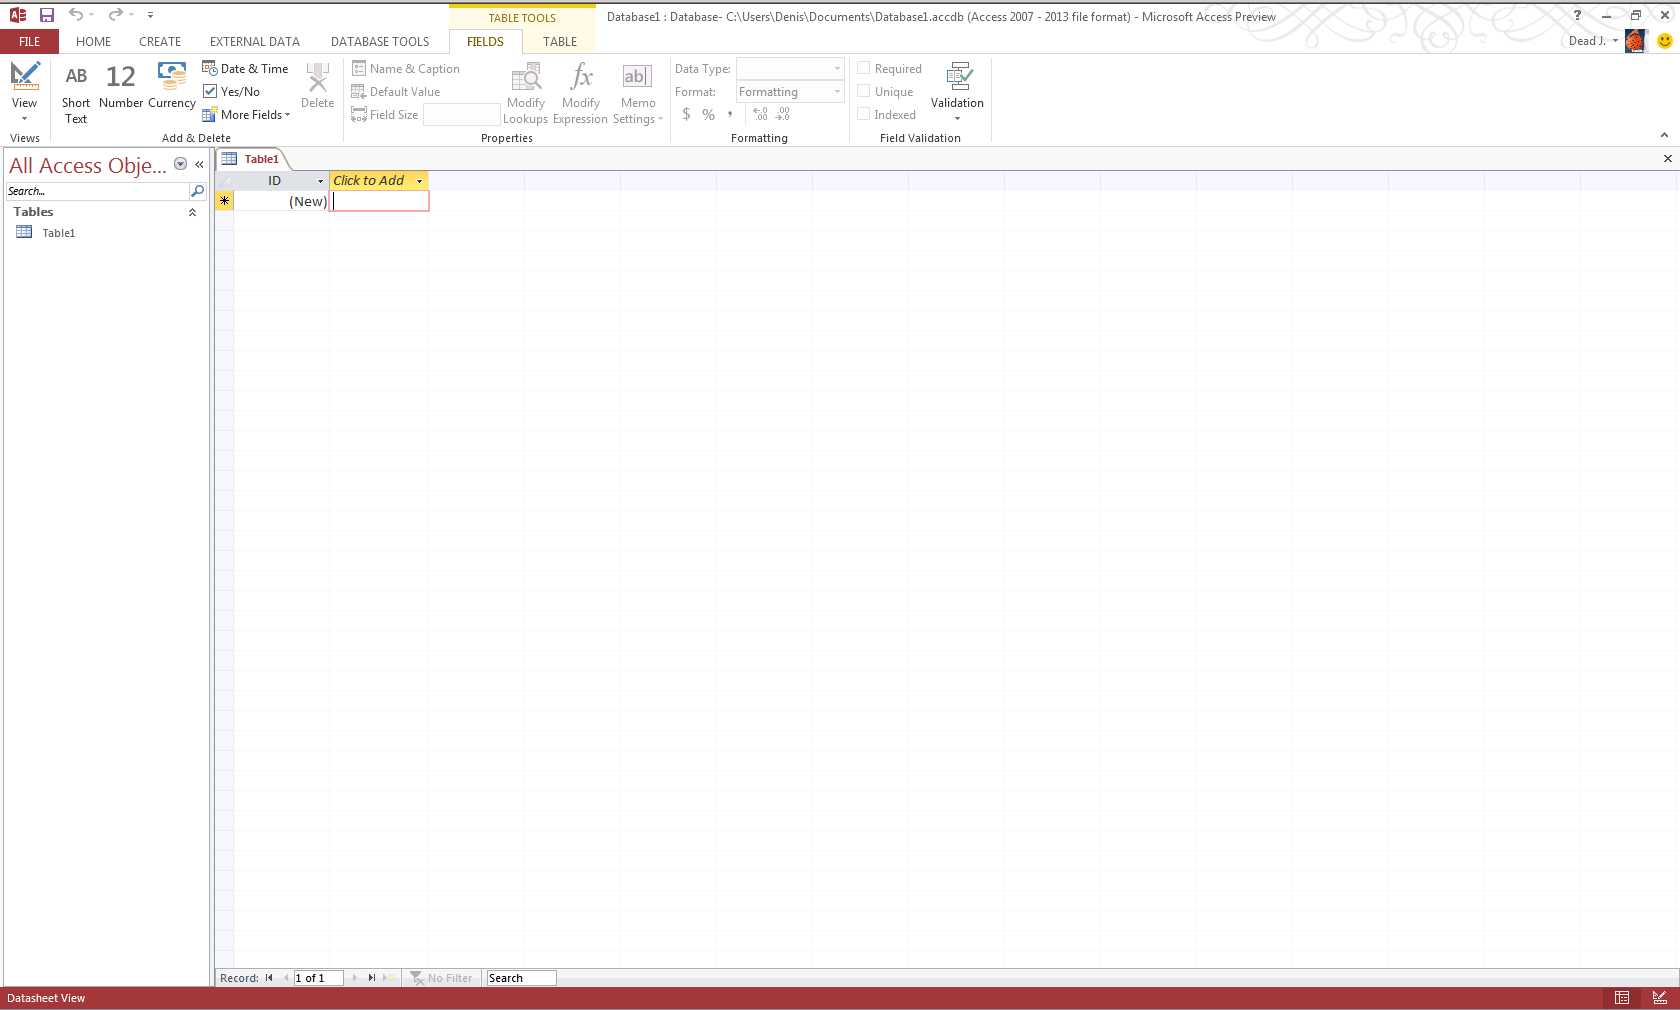This screenshot has width=1680, height=1010.
Task: Open the Click to Add column dropdown
Action: [x=419, y=181]
